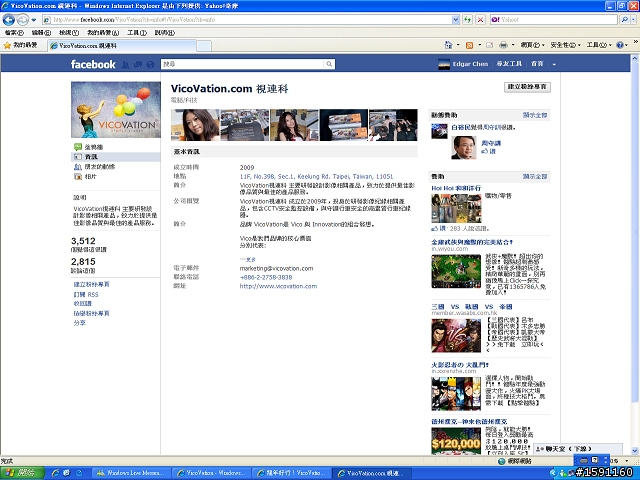This screenshot has height=480, width=640.
Task: Click the thumbs-up 讚 under 周守訓
Action: [x=488, y=151]
